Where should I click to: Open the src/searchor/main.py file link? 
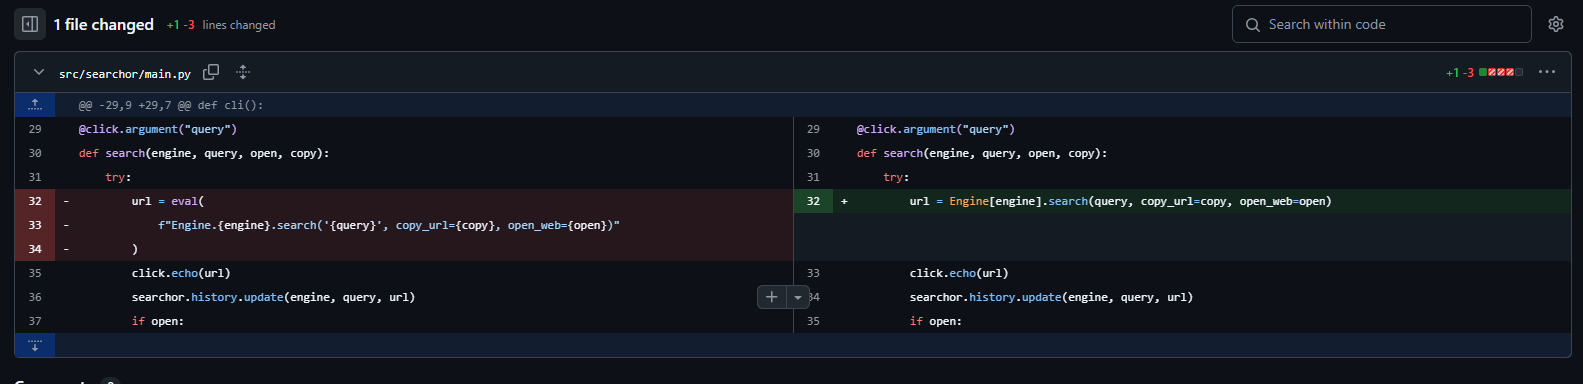(x=125, y=74)
